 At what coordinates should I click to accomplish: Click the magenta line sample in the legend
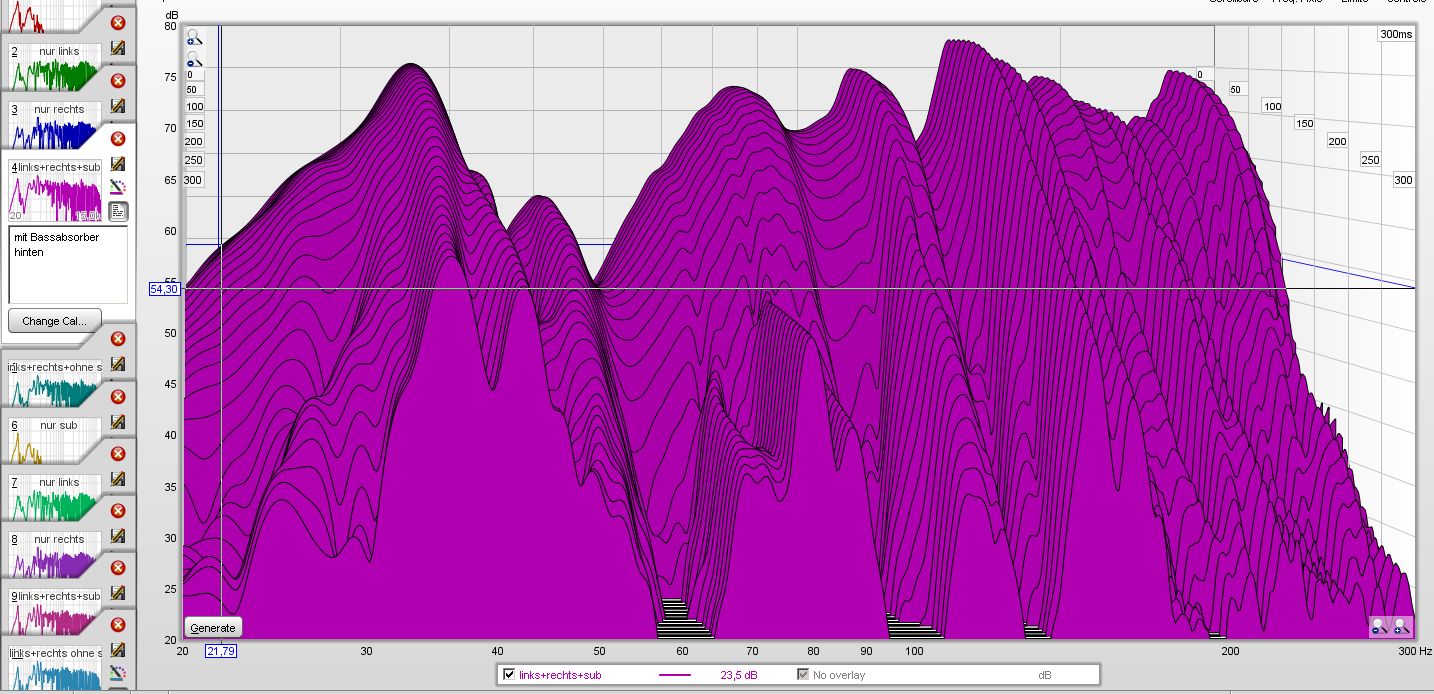[x=675, y=675]
